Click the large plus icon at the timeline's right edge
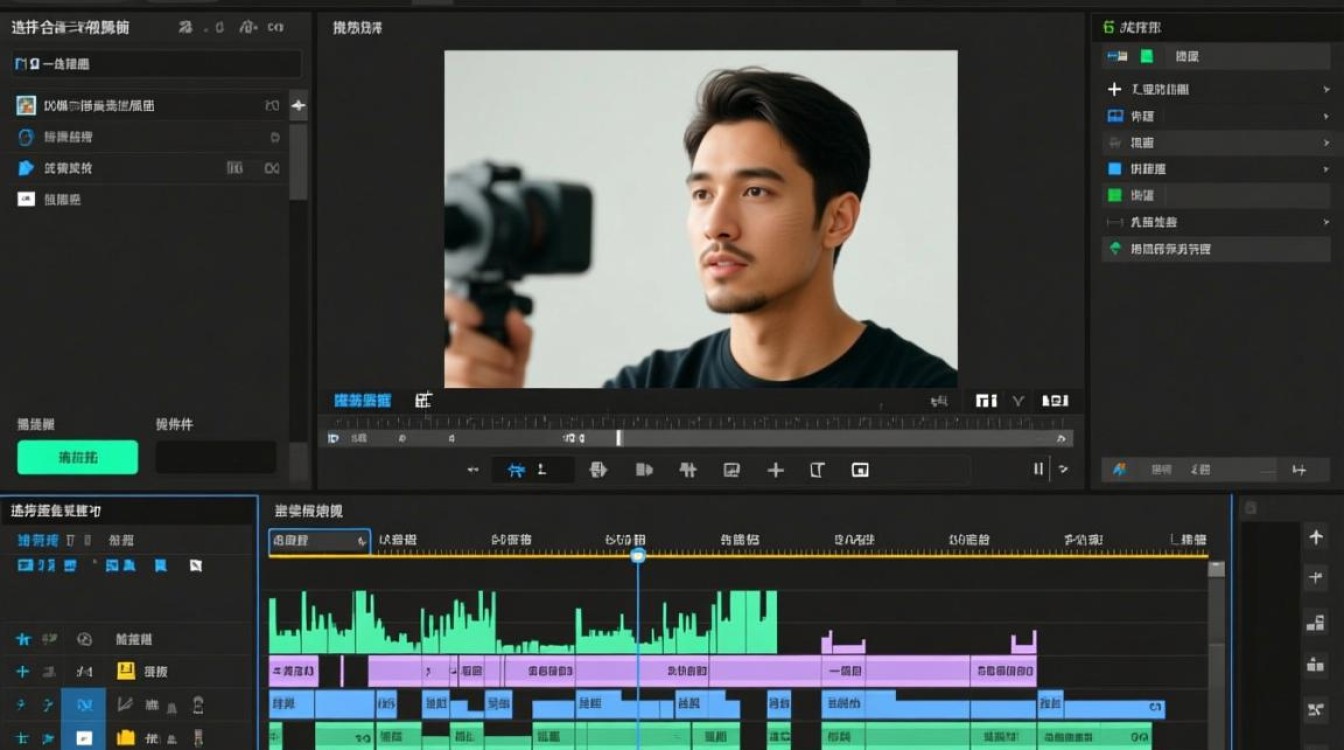The height and width of the screenshot is (750, 1344). coord(1316,537)
